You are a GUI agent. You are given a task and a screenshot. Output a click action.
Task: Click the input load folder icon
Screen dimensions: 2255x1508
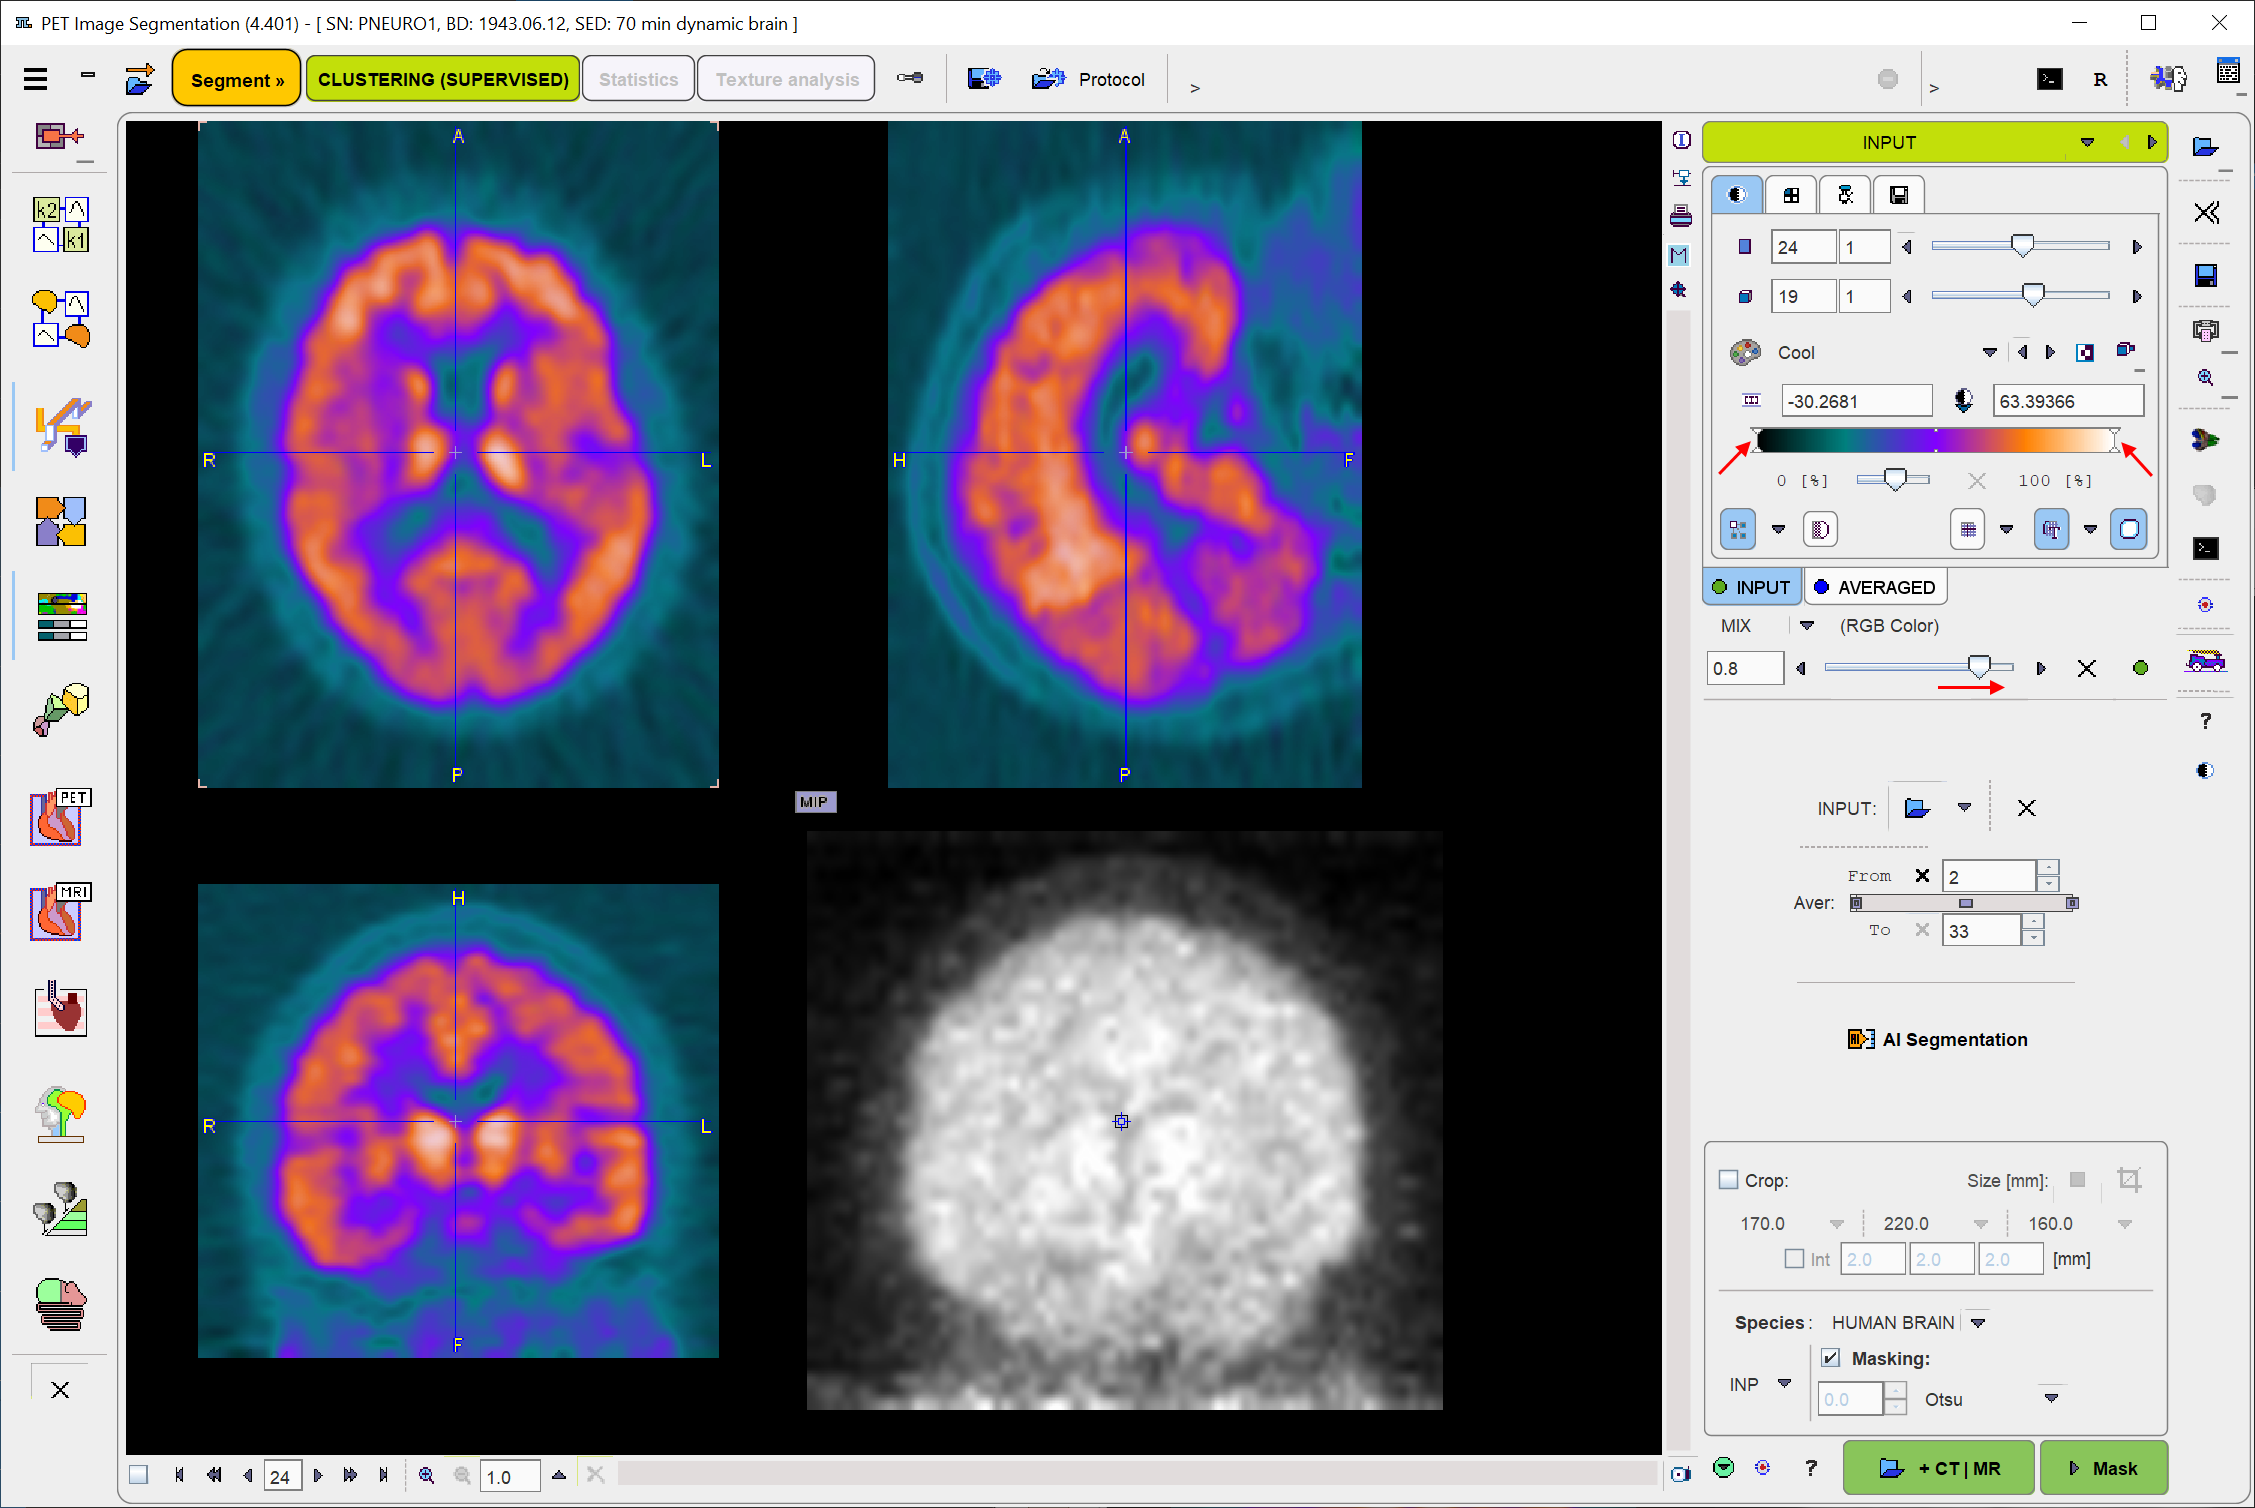[1917, 808]
